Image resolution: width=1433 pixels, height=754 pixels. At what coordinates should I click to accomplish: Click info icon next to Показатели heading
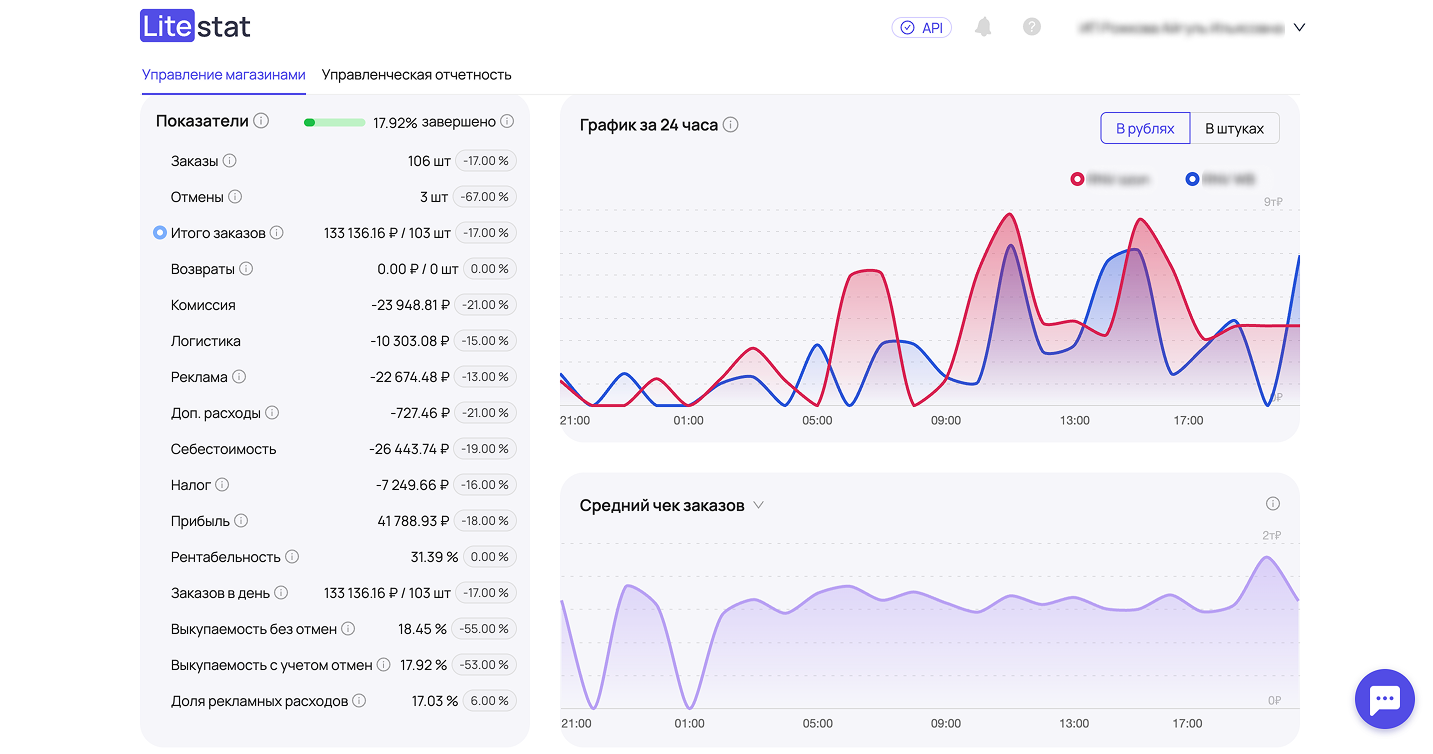pos(261,121)
